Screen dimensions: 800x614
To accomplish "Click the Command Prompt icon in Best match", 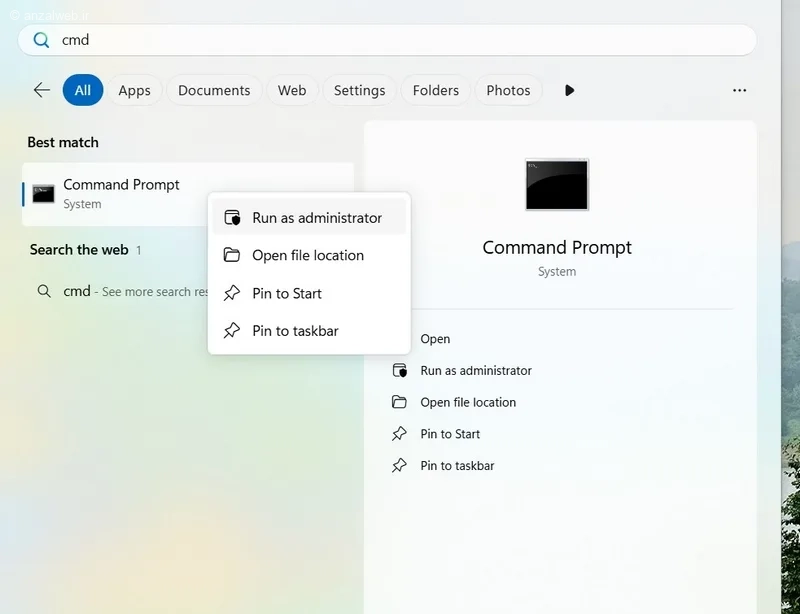I will [43, 194].
